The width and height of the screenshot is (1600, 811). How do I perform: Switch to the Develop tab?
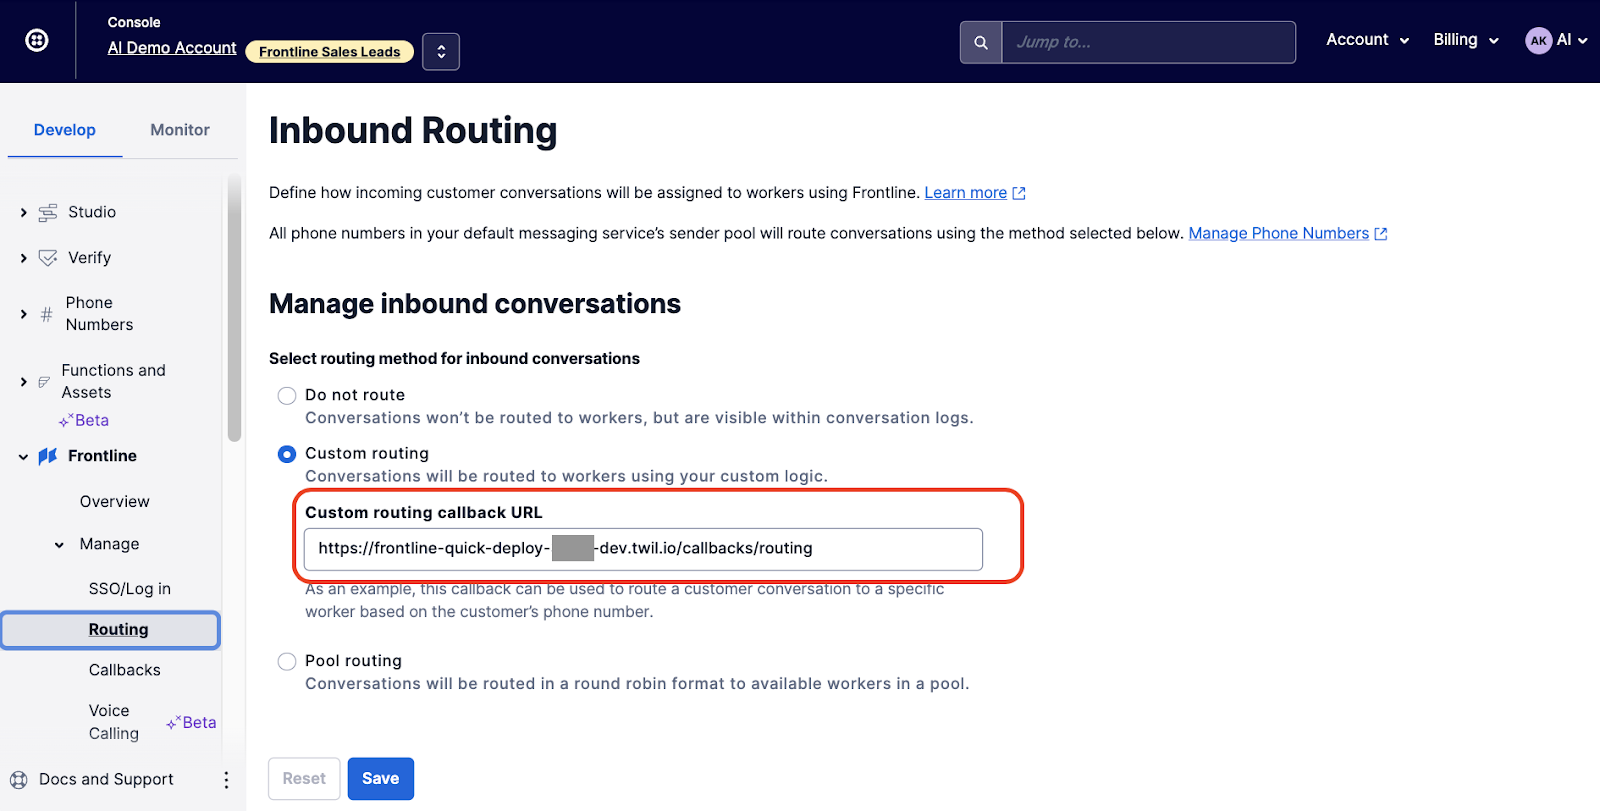click(x=65, y=130)
